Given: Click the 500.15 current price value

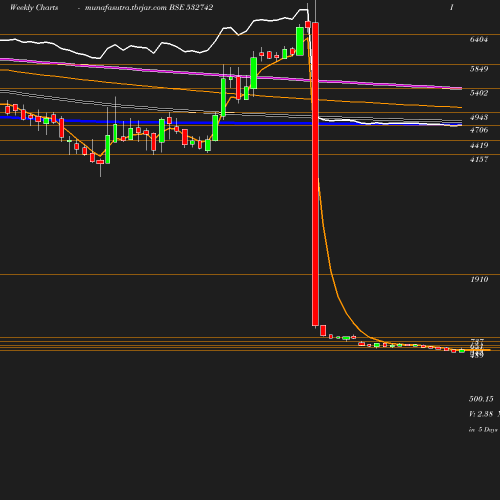Looking at the screenshot, I should (x=481, y=399).
